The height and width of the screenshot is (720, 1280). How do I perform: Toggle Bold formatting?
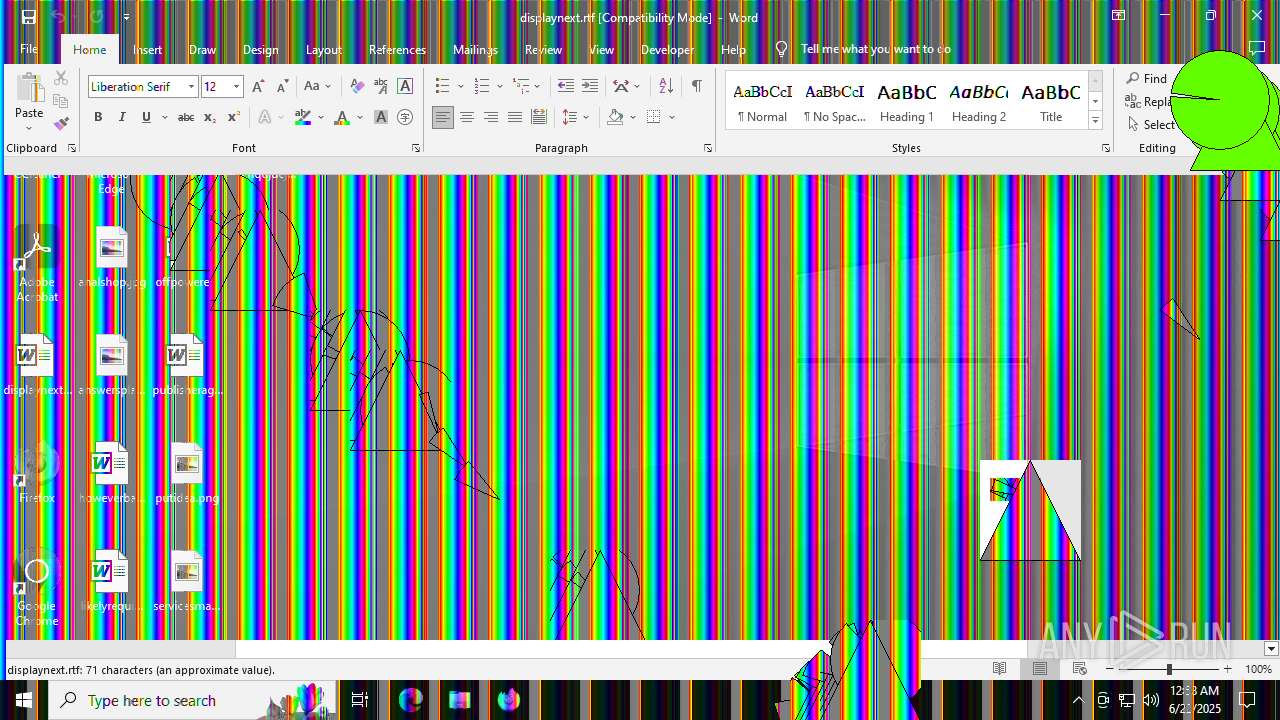tap(98, 118)
